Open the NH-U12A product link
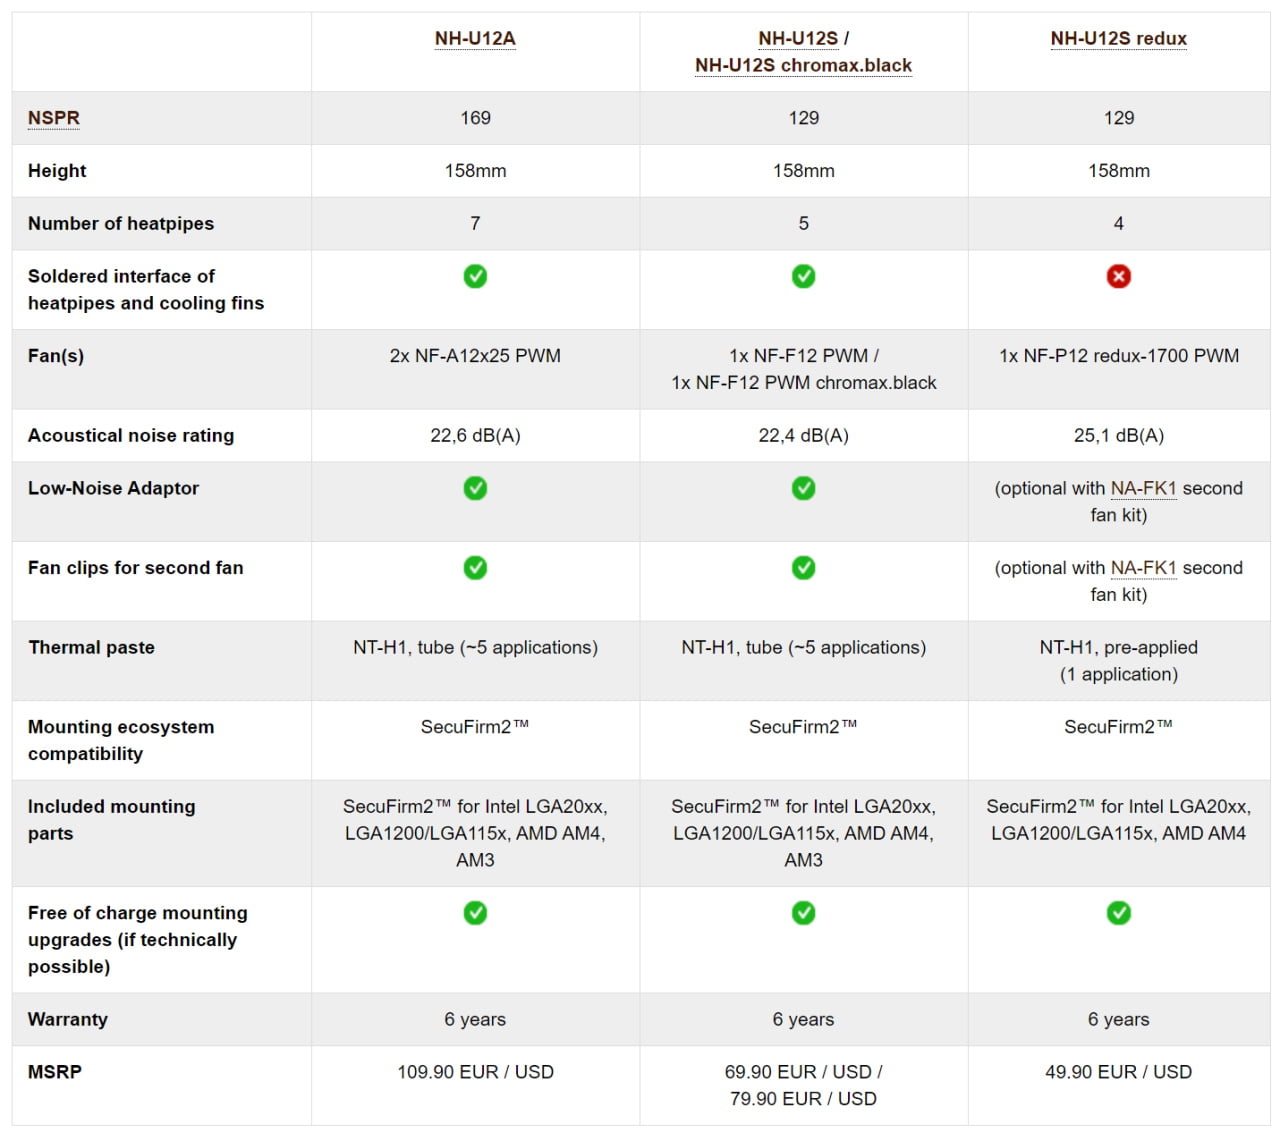This screenshot has height=1141, width=1280. pos(475,39)
